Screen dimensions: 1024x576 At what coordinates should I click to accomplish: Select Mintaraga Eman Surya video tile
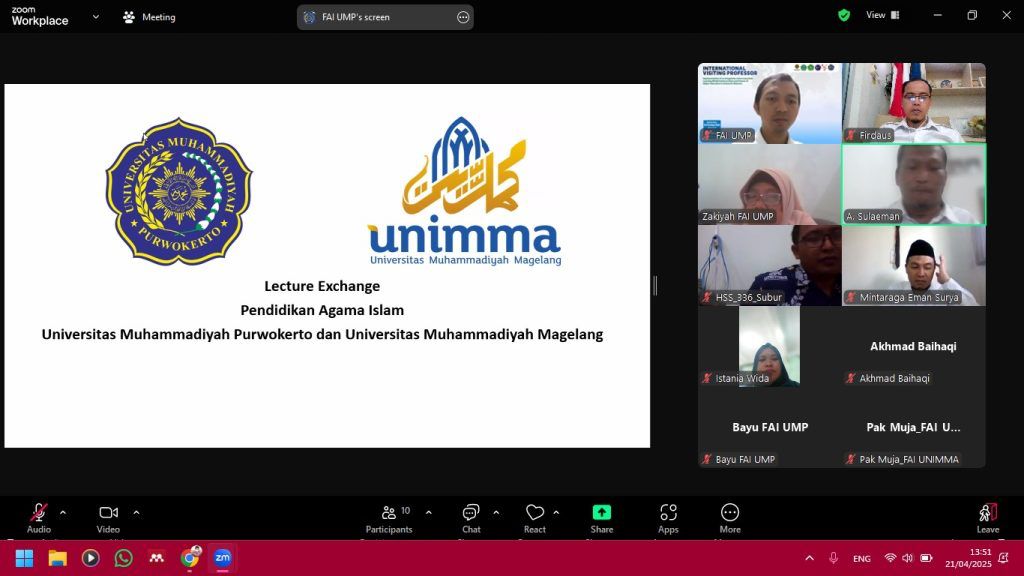click(x=914, y=265)
